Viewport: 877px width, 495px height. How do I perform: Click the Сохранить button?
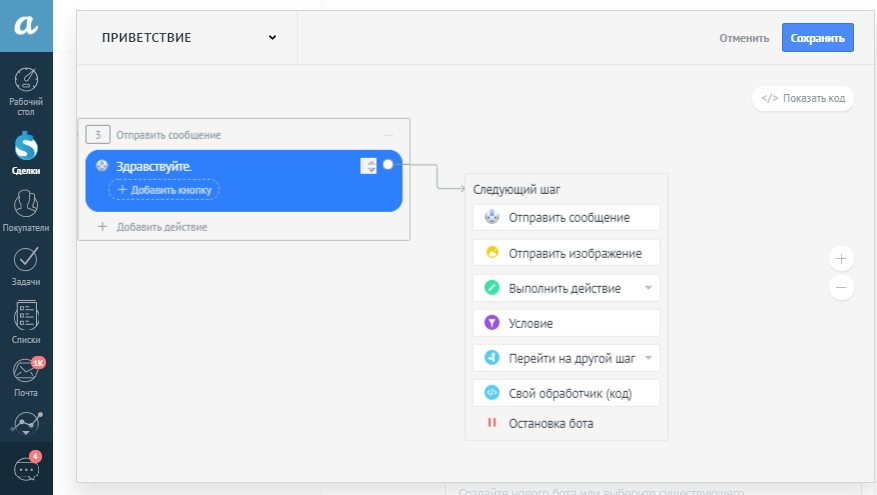[x=817, y=38]
